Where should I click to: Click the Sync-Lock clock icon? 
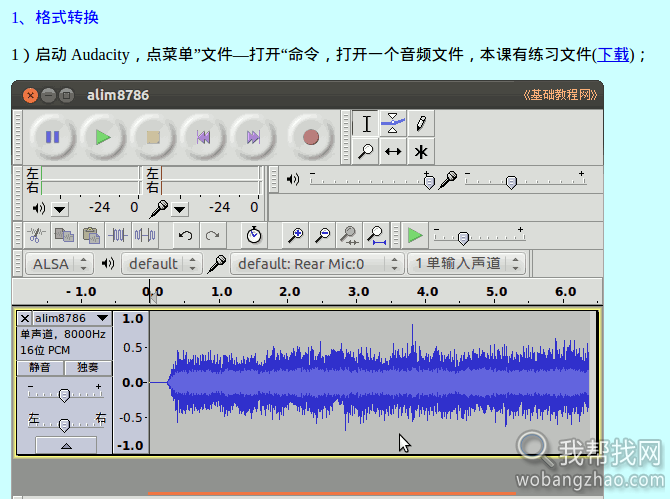[x=254, y=235]
